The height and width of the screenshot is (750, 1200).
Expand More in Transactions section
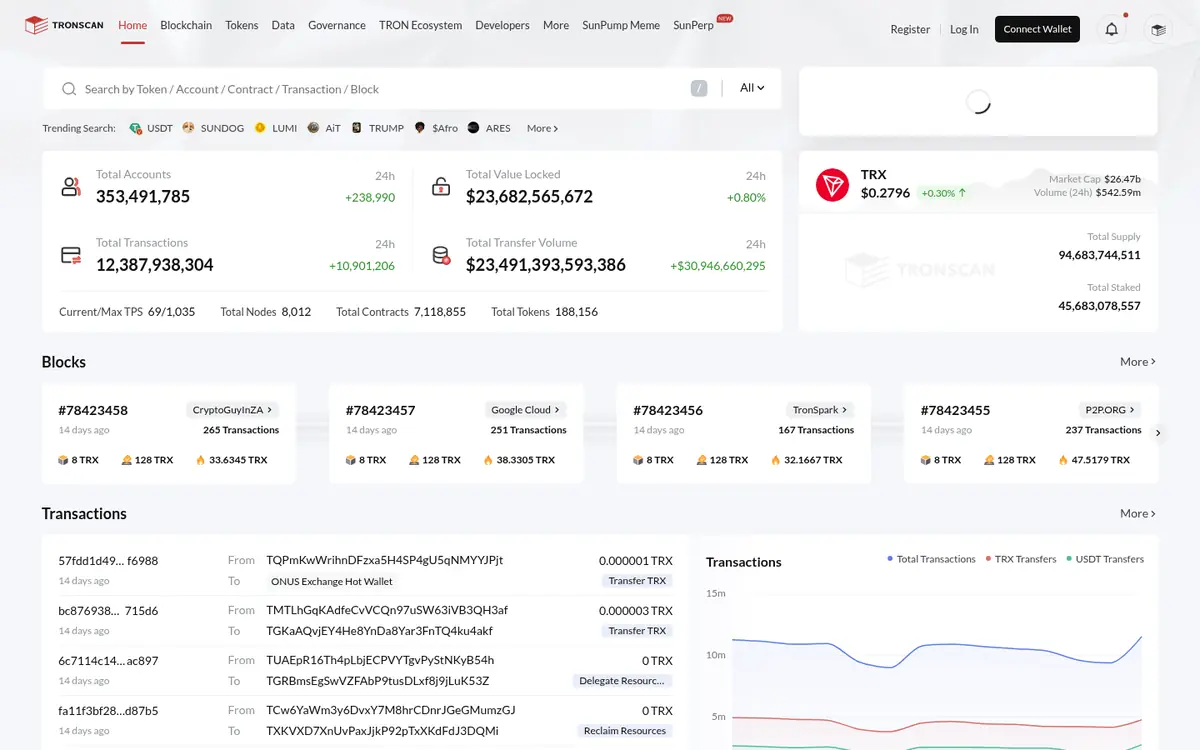click(1138, 513)
